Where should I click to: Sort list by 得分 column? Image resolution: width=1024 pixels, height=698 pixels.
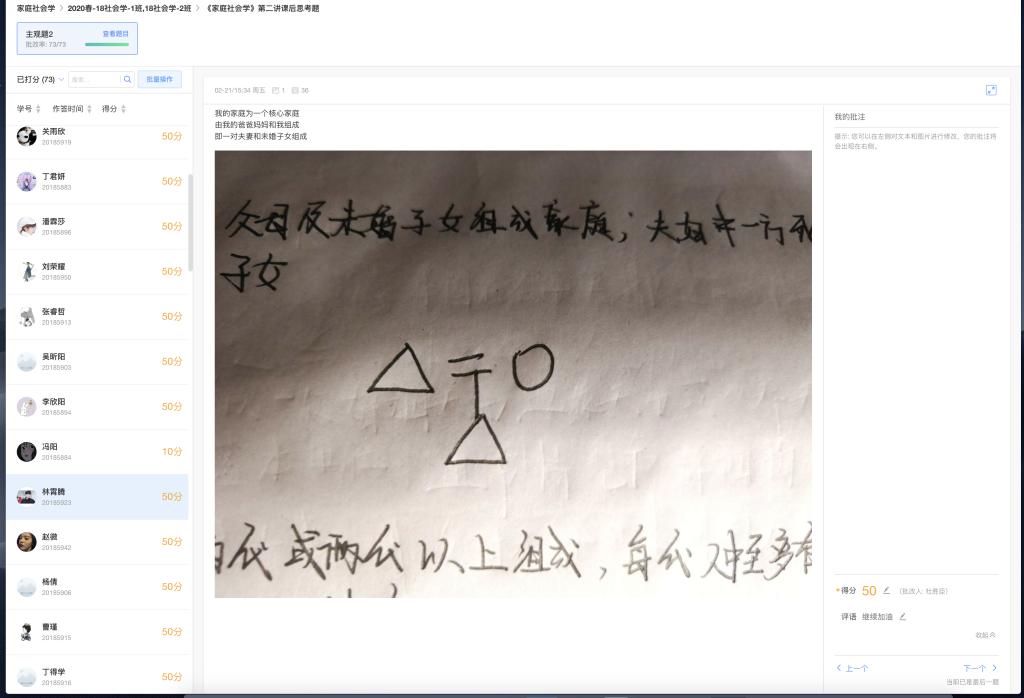point(114,109)
